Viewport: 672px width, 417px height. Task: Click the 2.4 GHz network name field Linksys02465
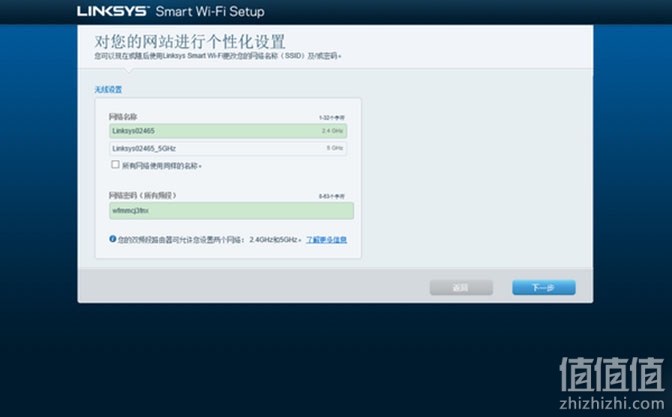[x=228, y=131]
